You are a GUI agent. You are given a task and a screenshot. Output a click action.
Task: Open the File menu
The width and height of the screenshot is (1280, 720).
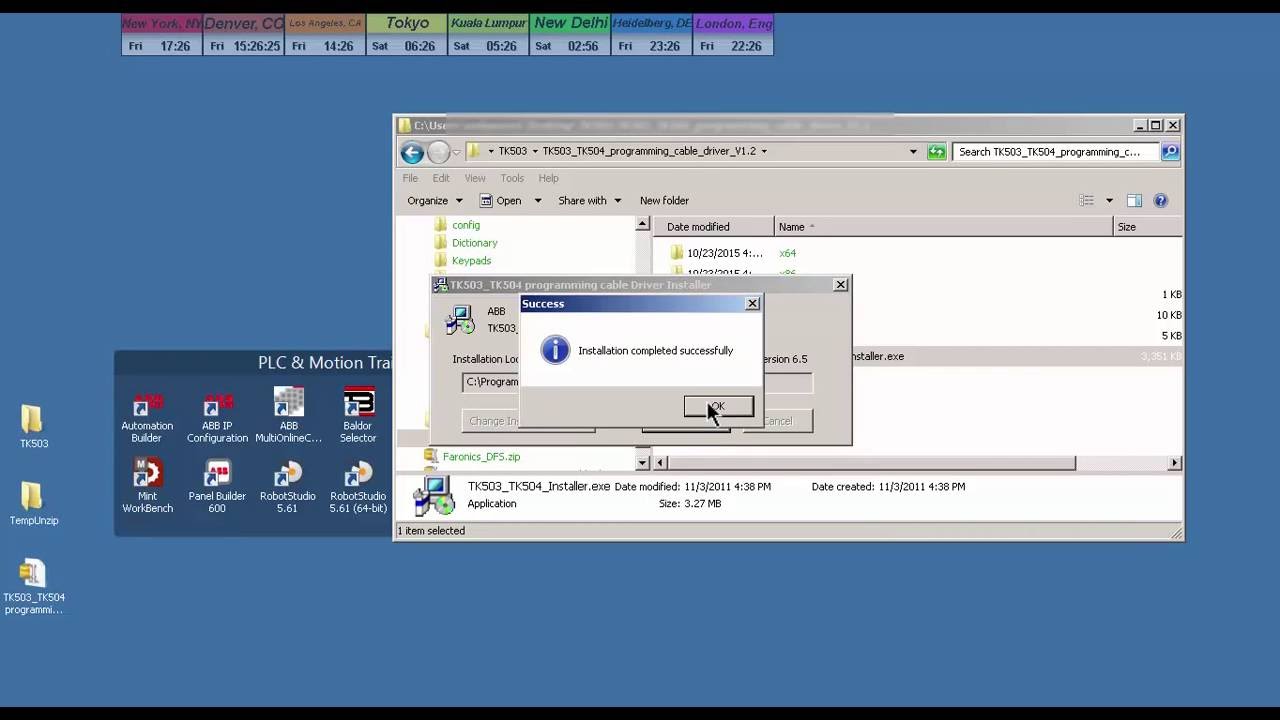tap(410, 178)
